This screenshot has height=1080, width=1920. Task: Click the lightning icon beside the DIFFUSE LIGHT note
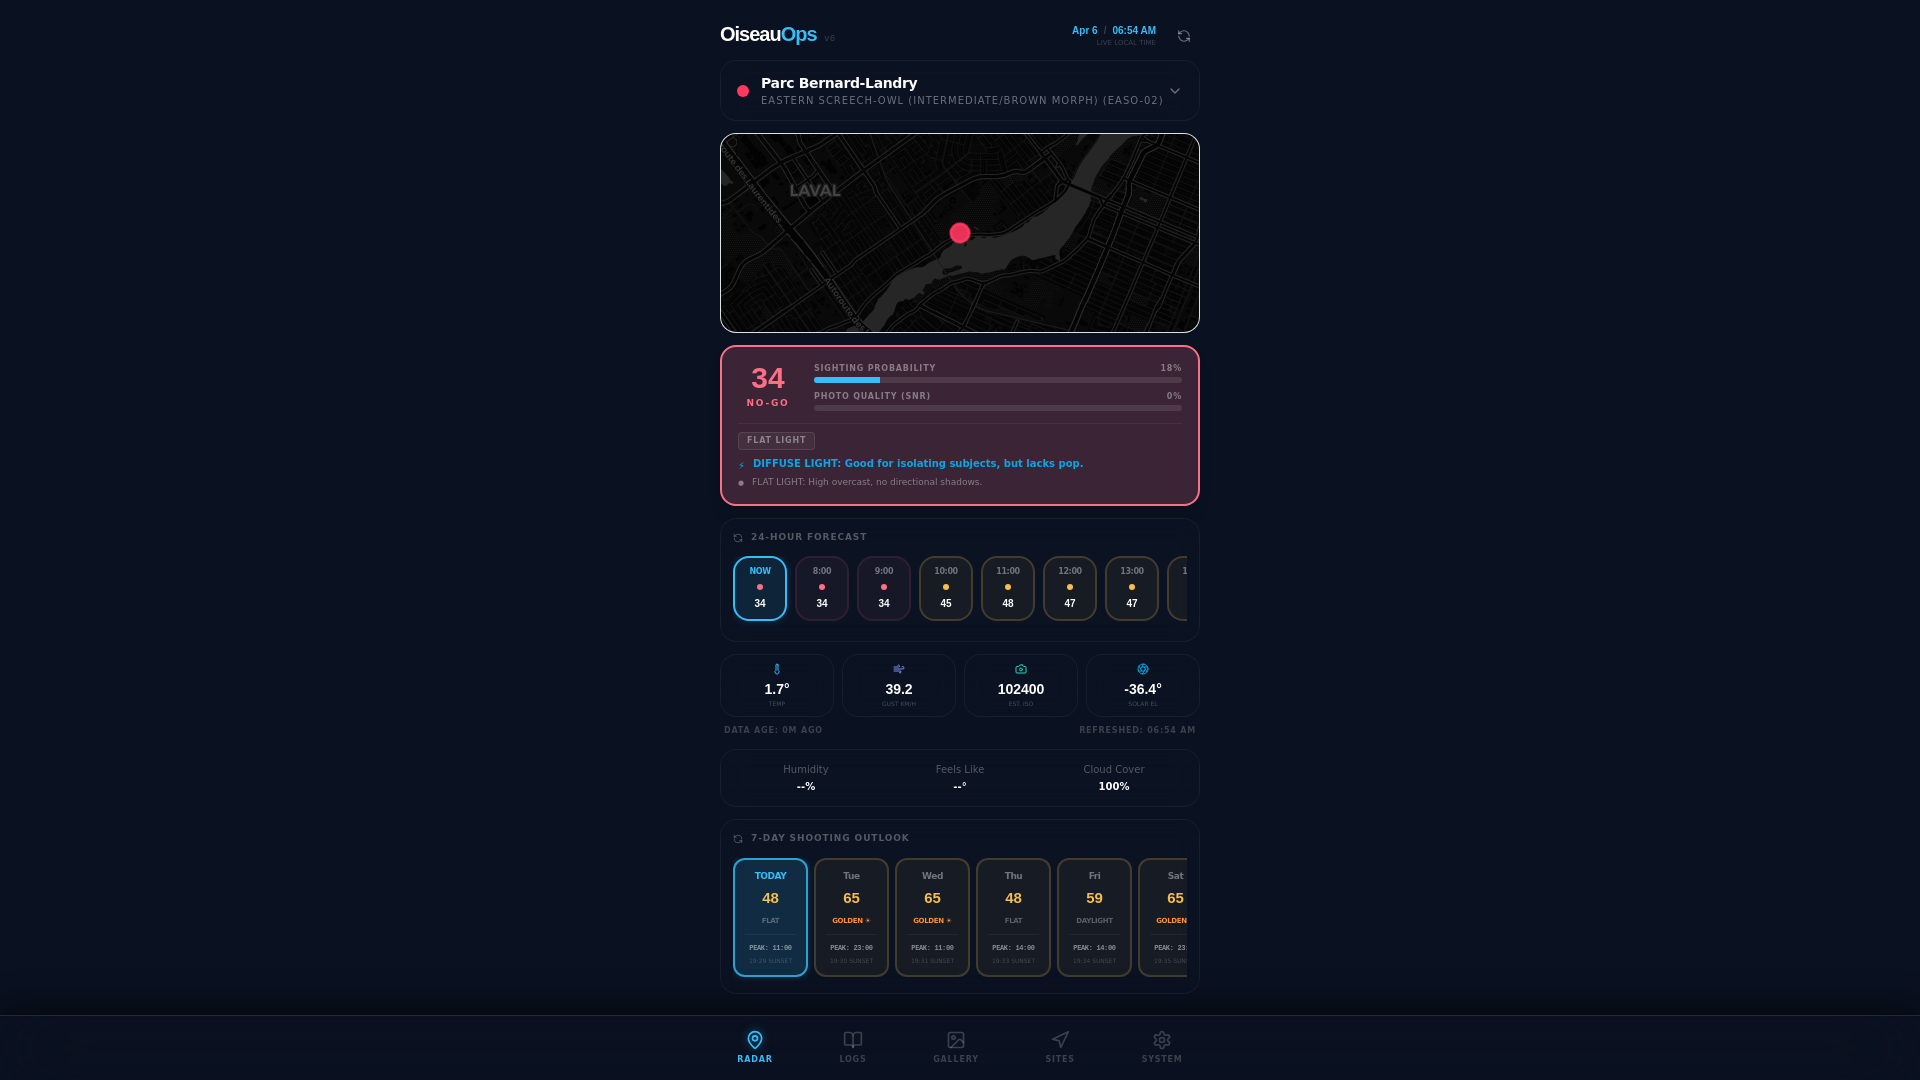(x=741, y=465)
